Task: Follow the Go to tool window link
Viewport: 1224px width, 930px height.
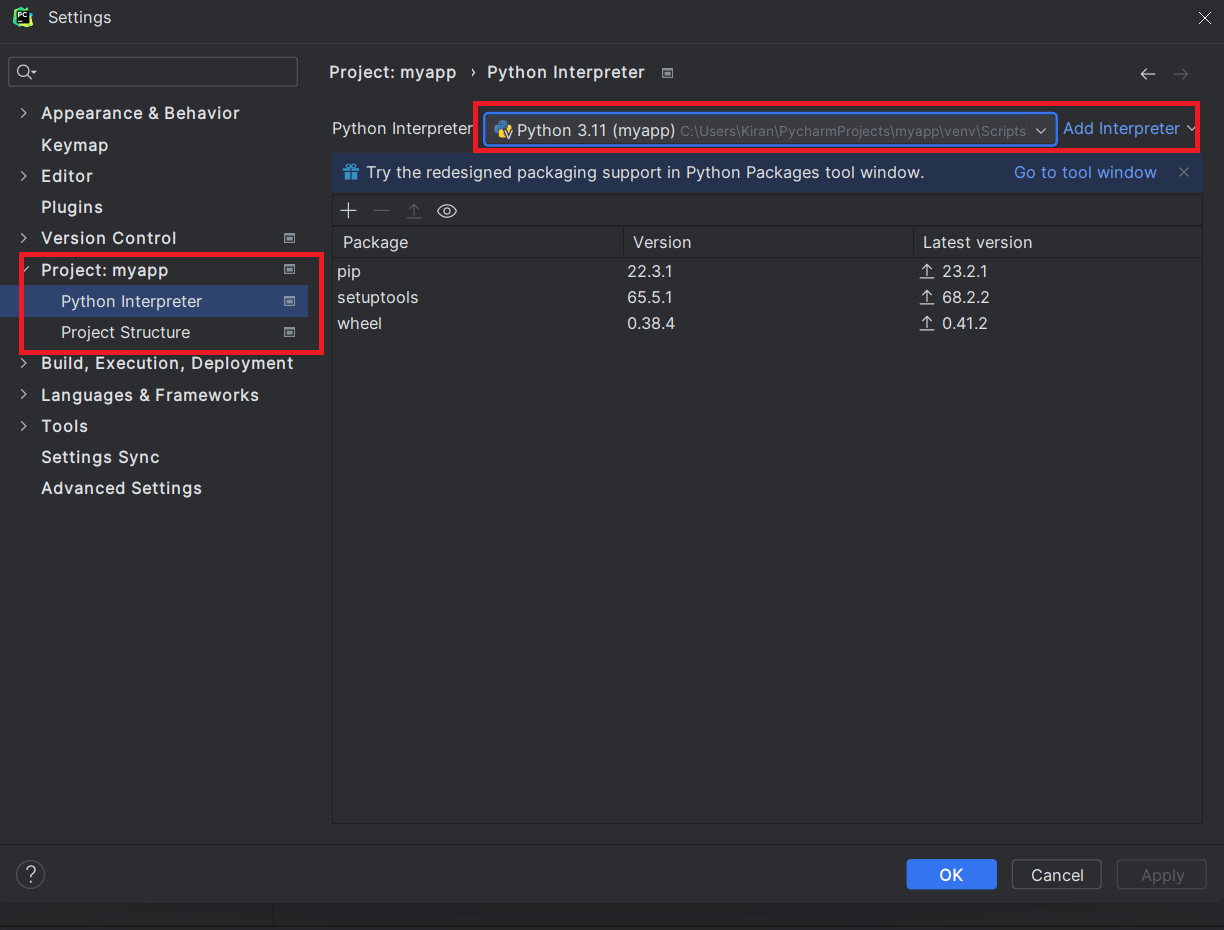Action: (1084, 172)
